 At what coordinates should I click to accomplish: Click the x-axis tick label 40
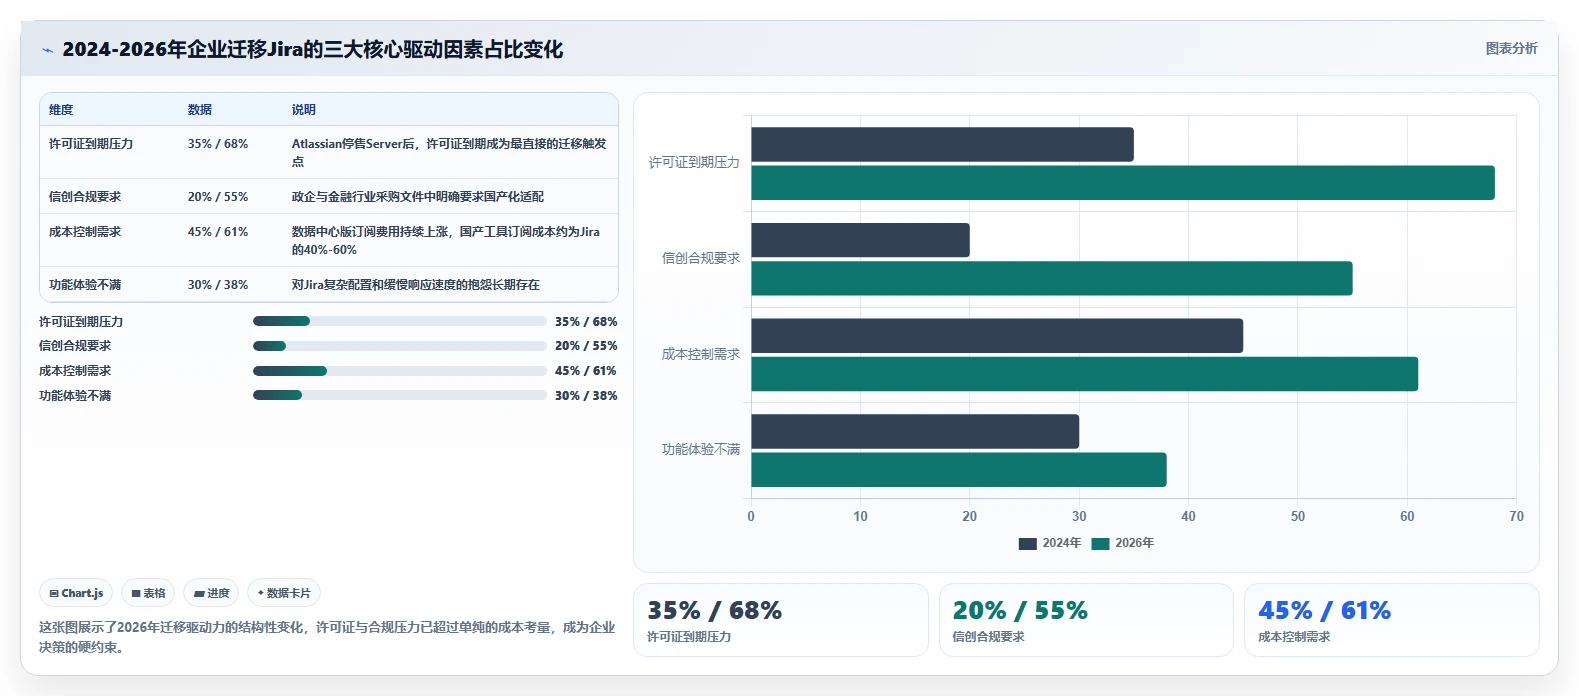tap(1188, 516)
